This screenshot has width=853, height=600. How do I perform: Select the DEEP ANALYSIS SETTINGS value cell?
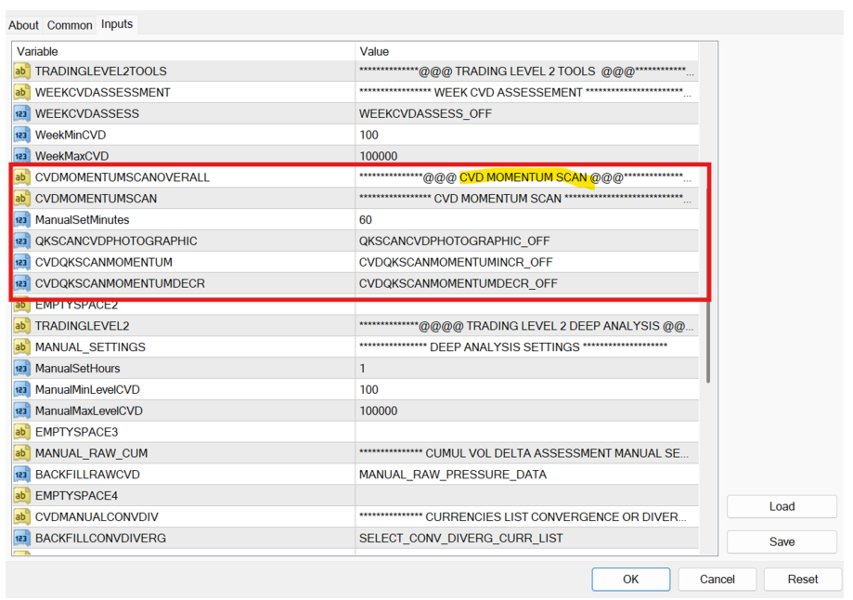pos(527,347)
